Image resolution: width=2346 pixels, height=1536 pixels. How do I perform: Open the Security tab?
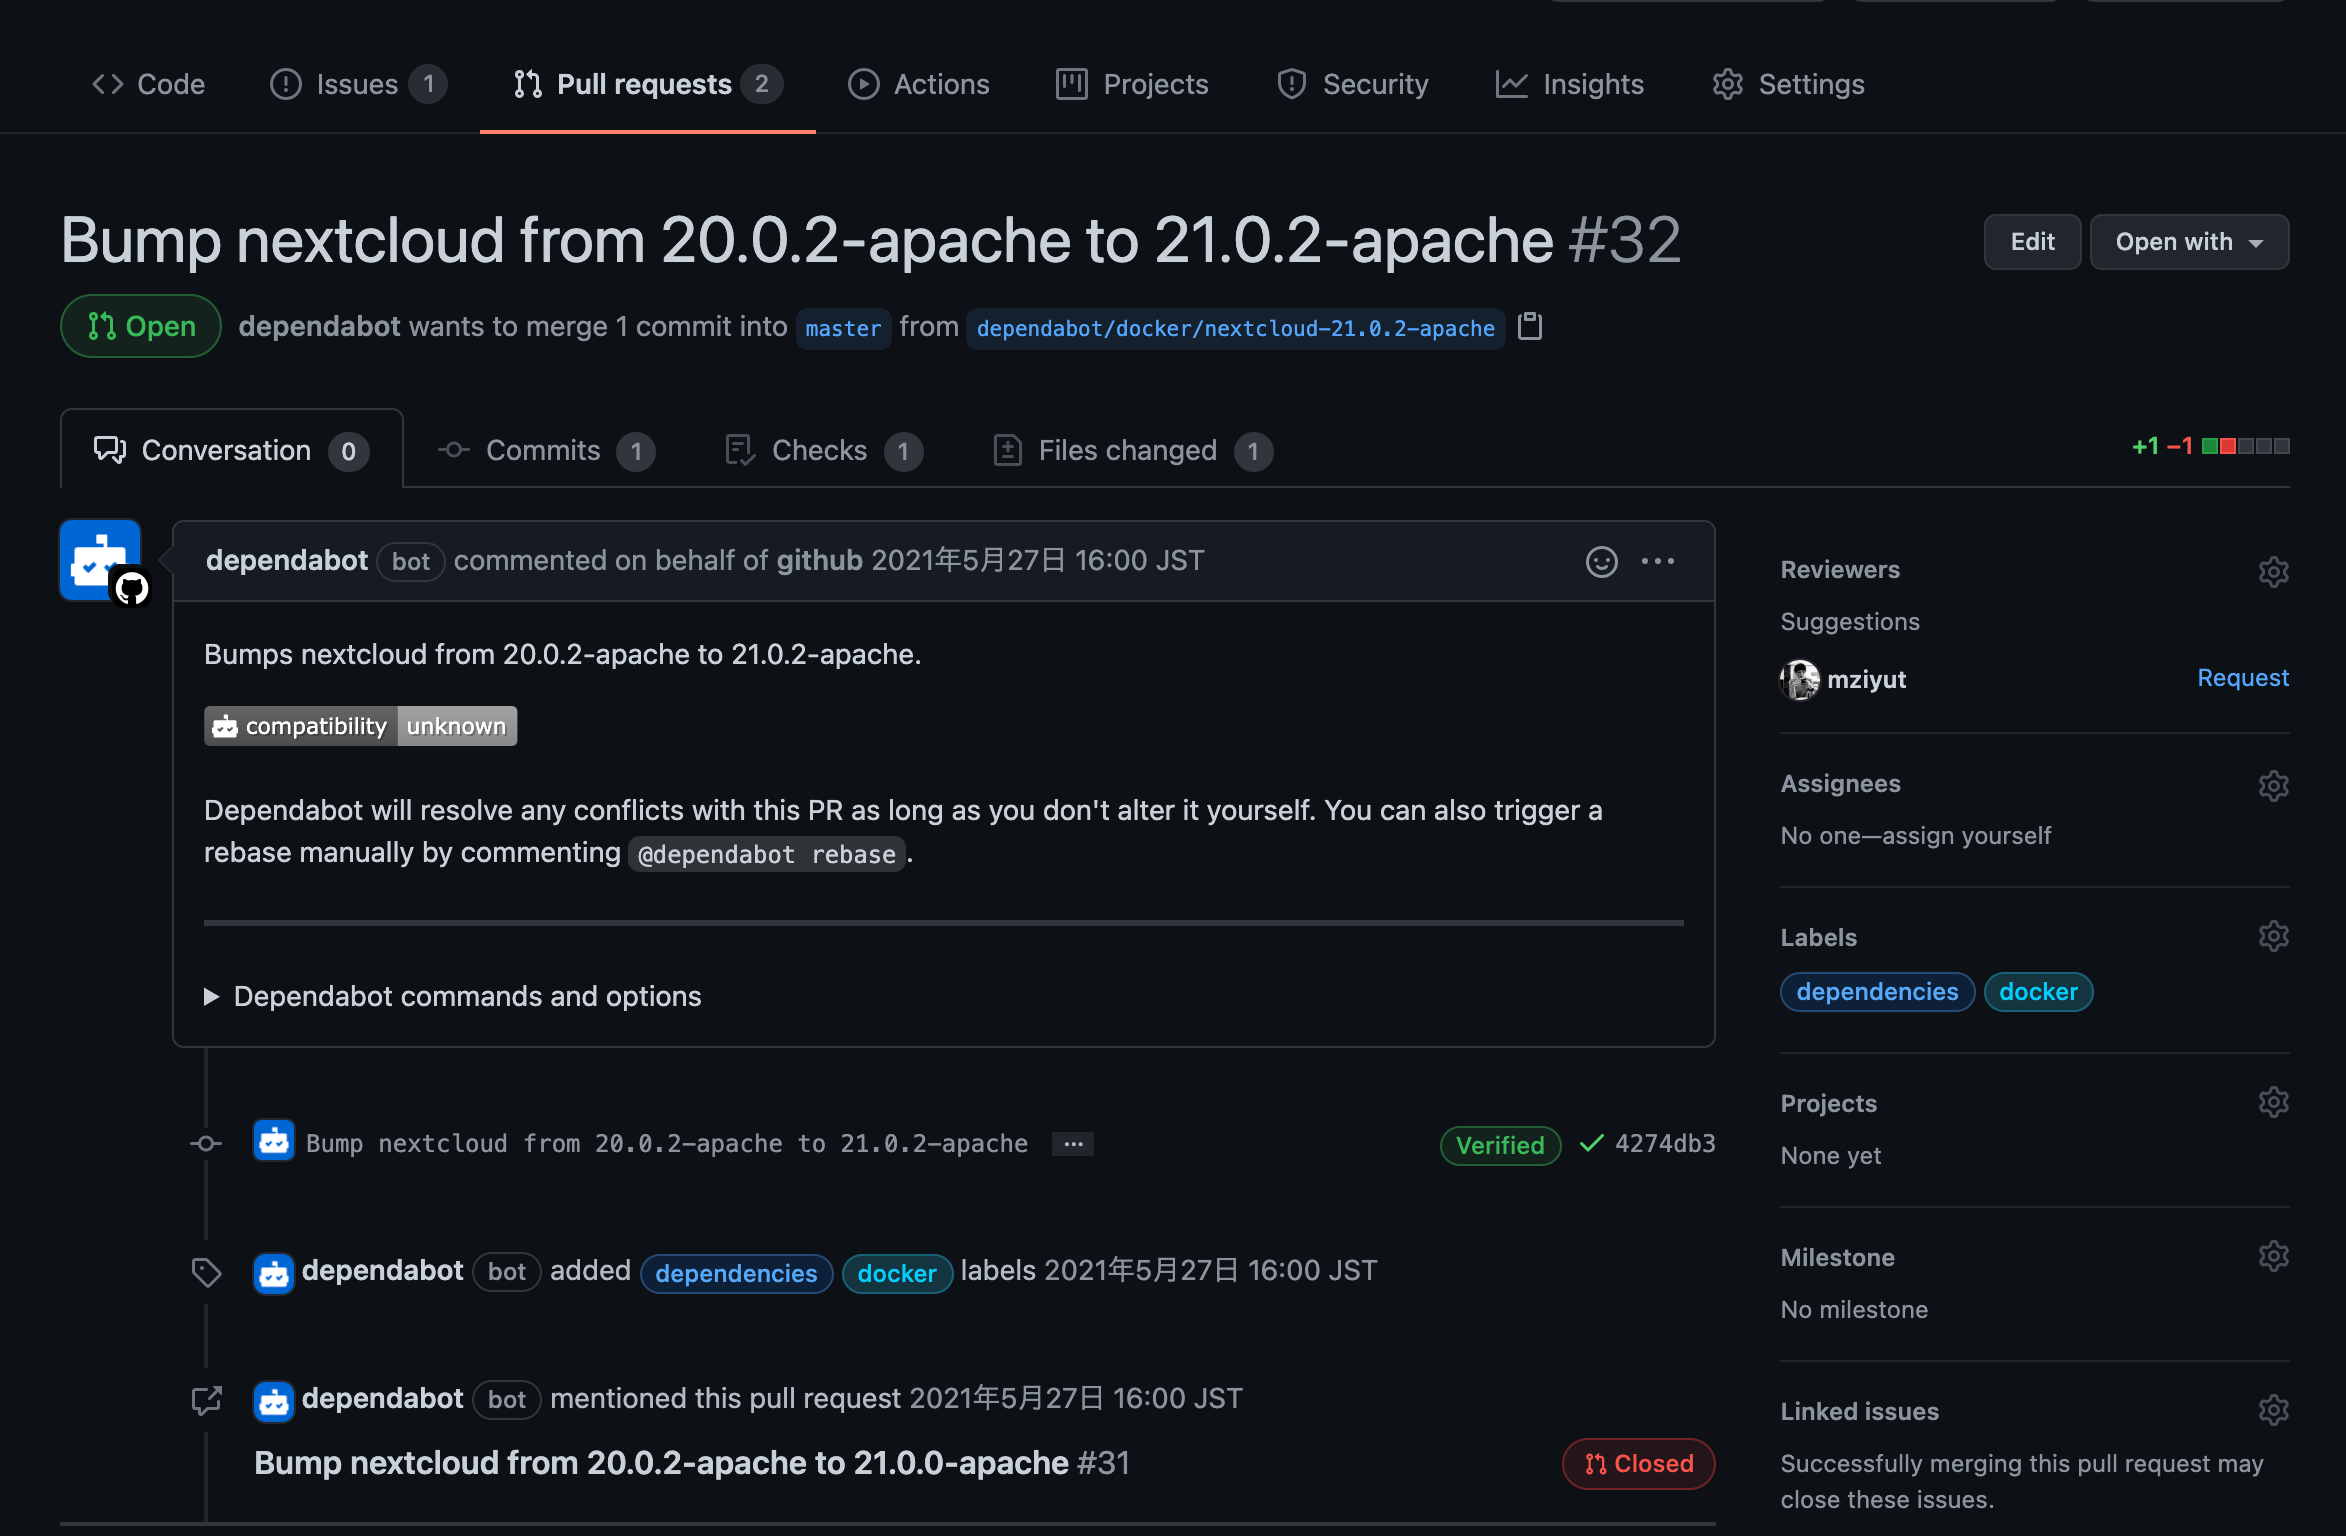[x=1352, y=84]
